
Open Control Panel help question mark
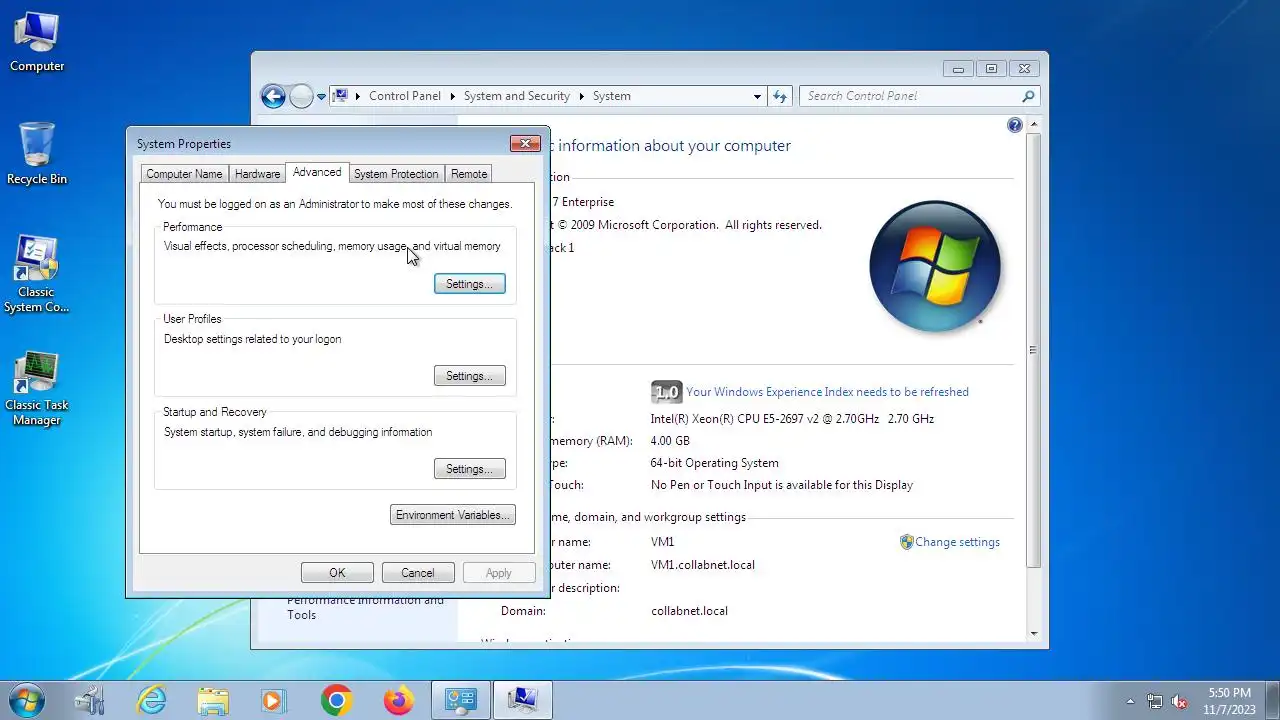(x=1015, y=125)
